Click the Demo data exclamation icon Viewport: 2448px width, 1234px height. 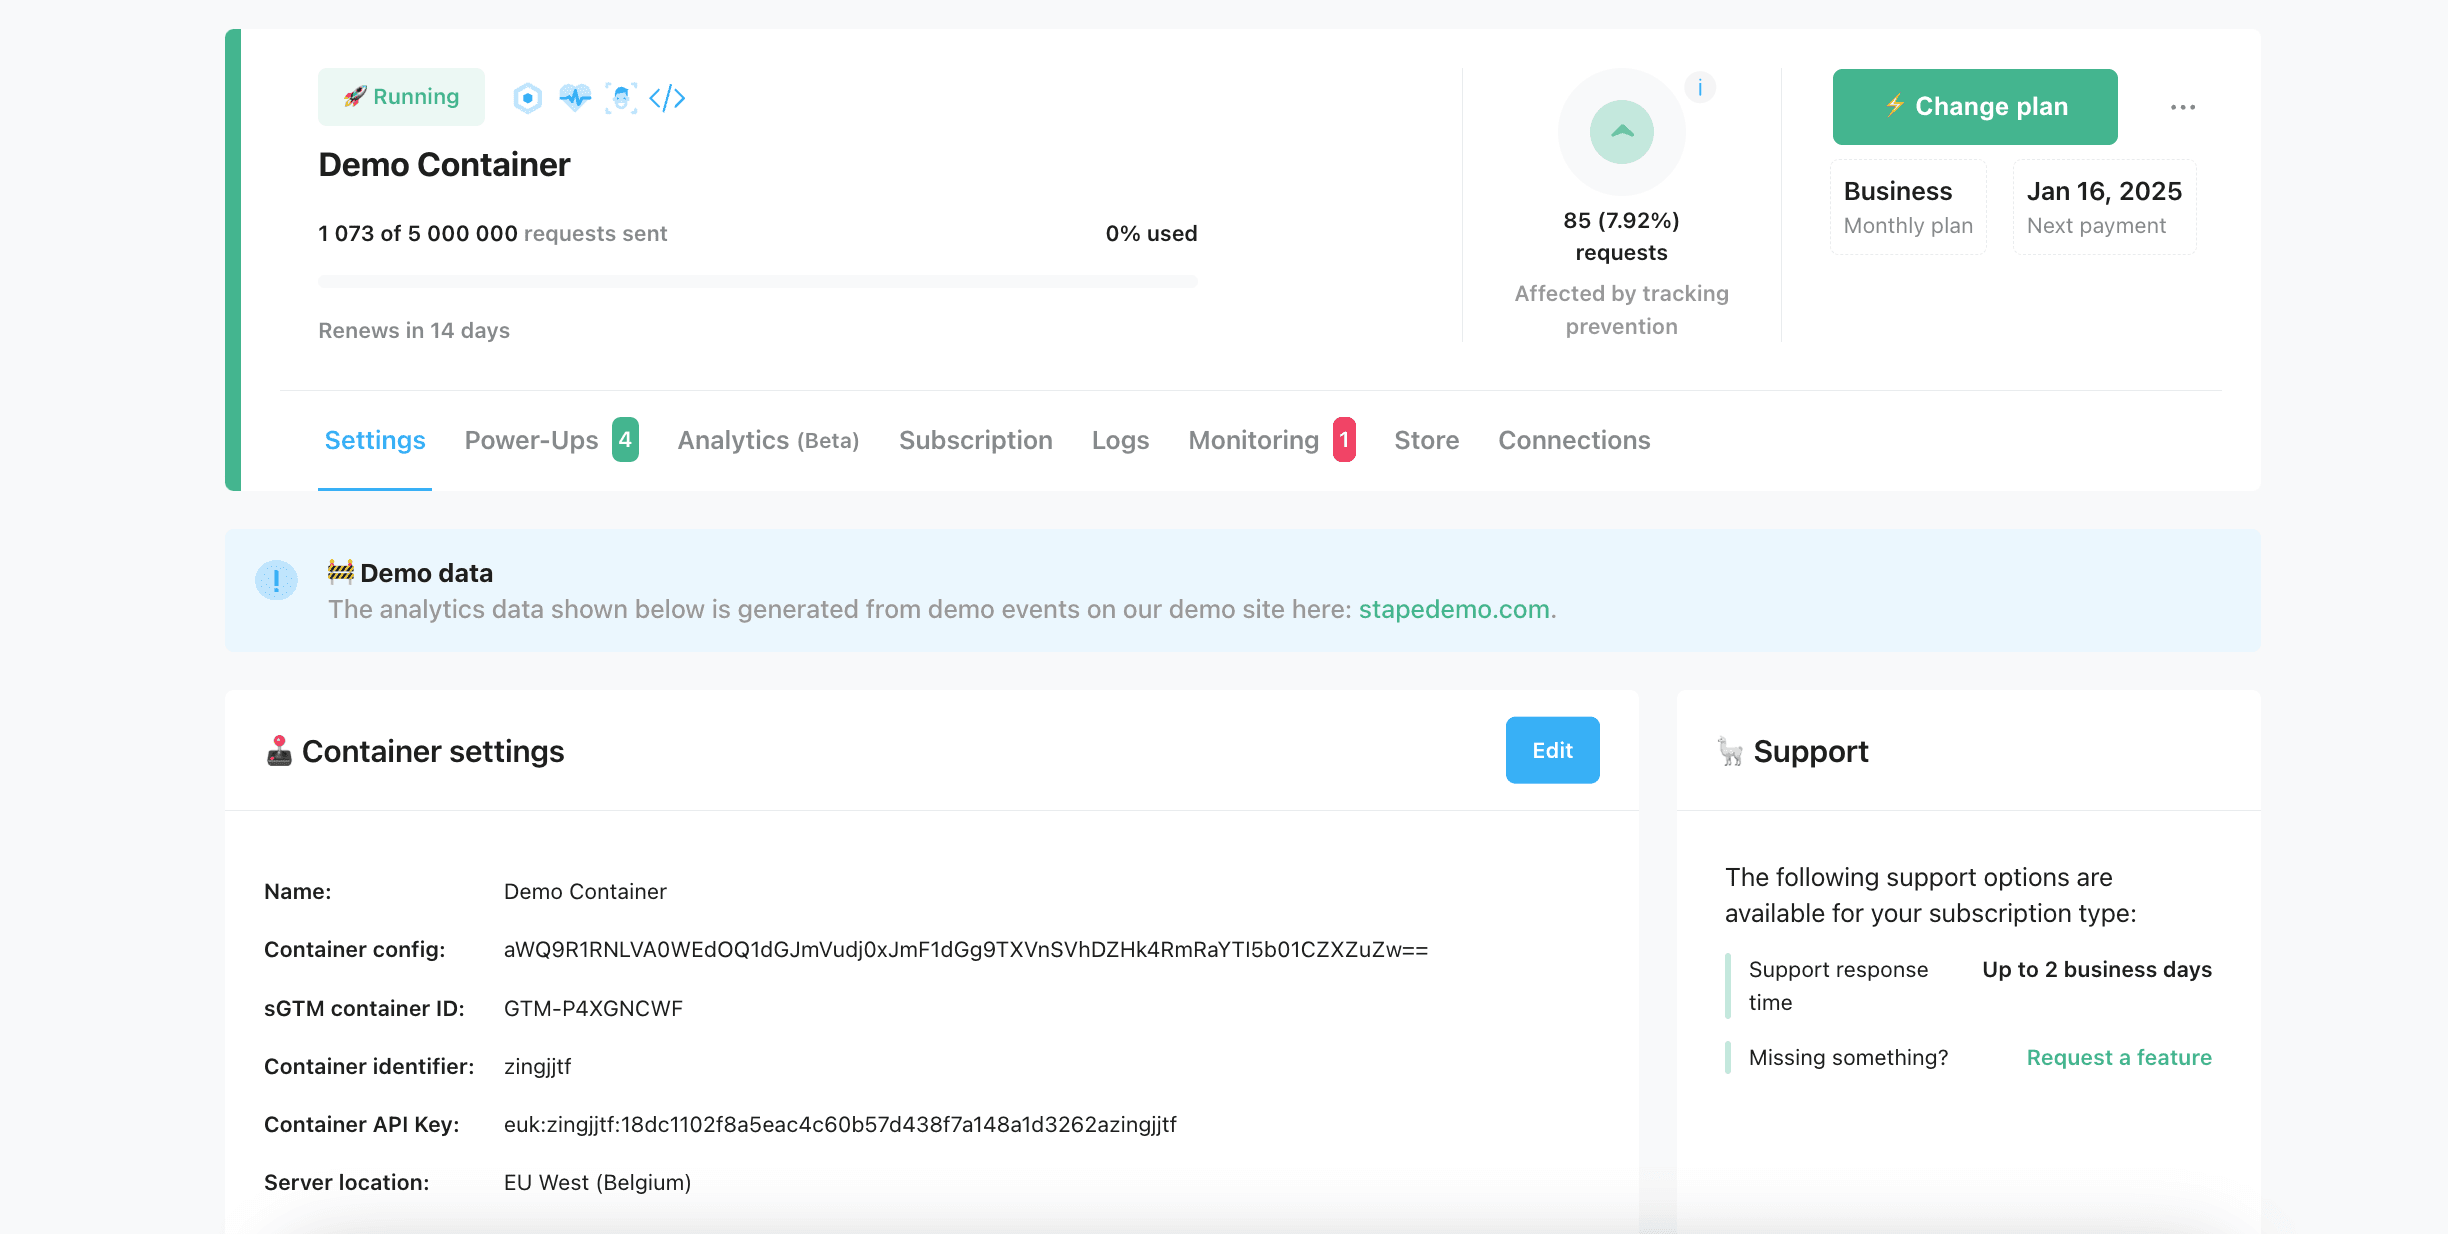pyautogui.click(x=276, y=580)
